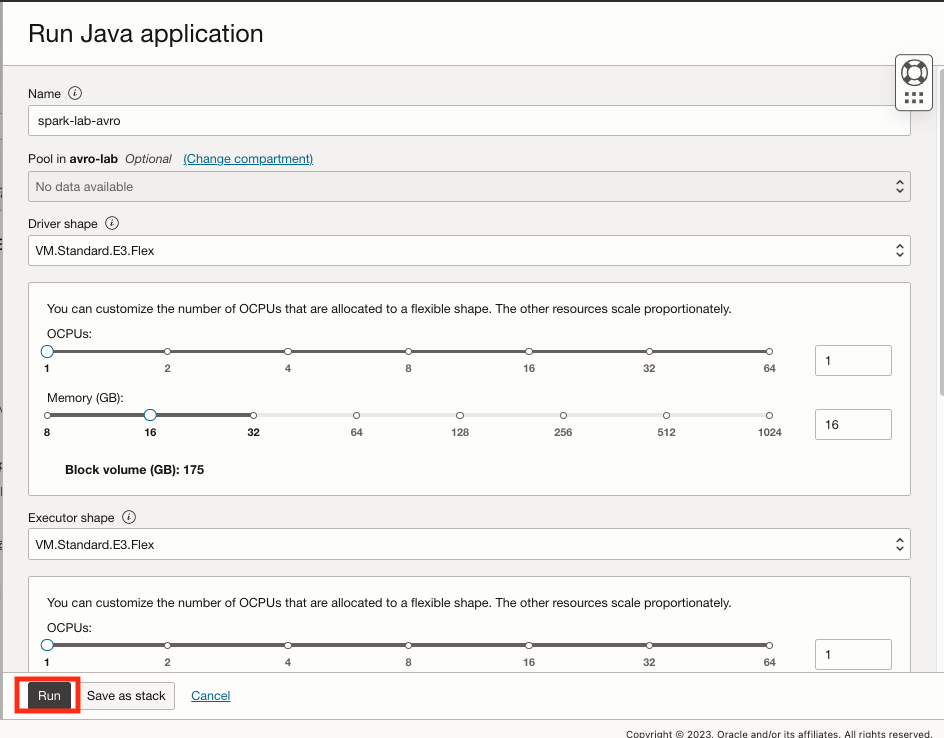The height and width of the screenshot is (738, 944).
Task: Click the Save as stack button
Action: 126,696
